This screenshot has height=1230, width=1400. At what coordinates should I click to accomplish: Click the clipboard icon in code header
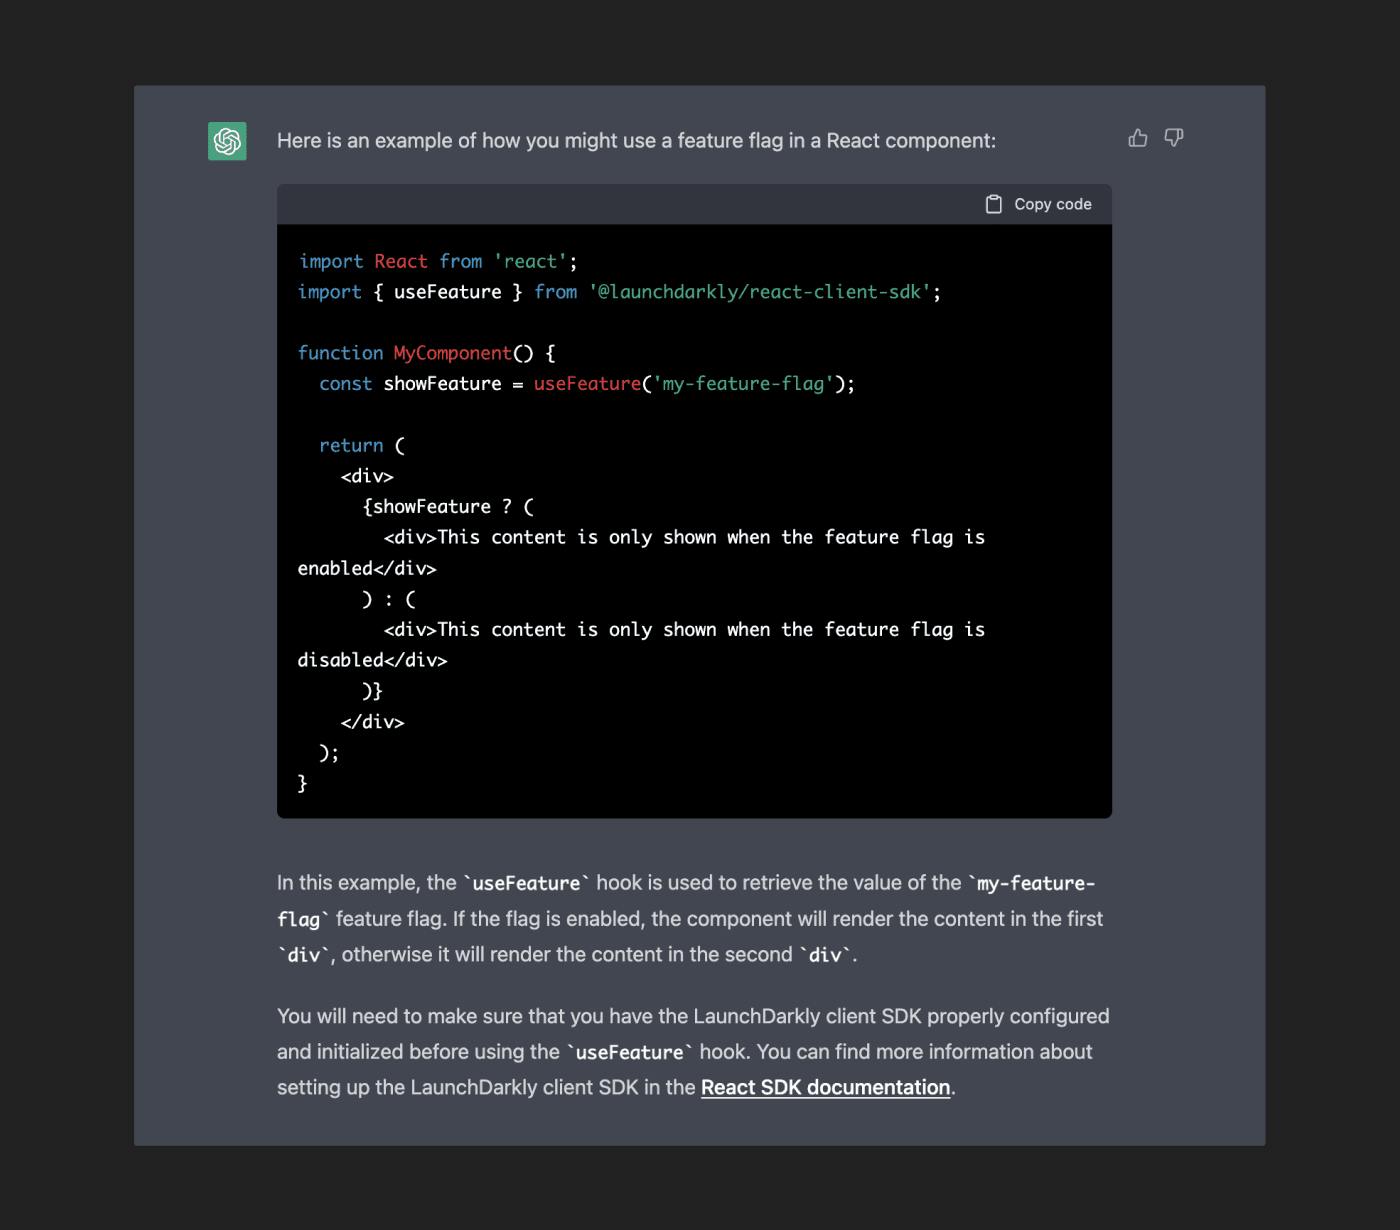(994, 204)
